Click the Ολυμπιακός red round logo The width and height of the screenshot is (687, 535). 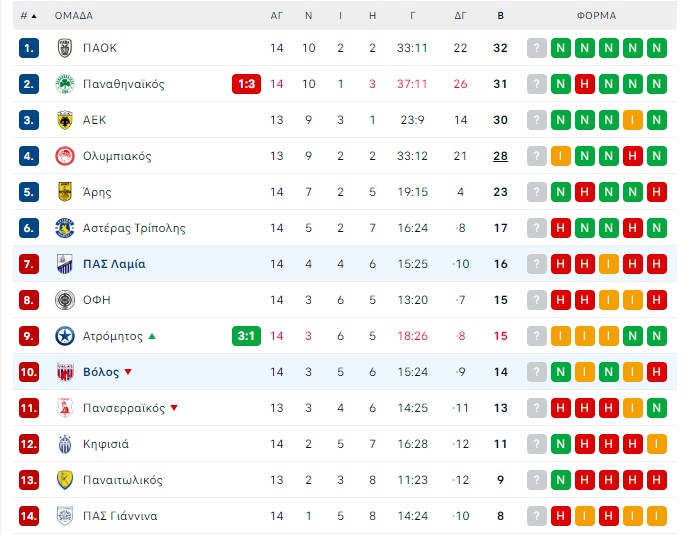coord(65,156)
